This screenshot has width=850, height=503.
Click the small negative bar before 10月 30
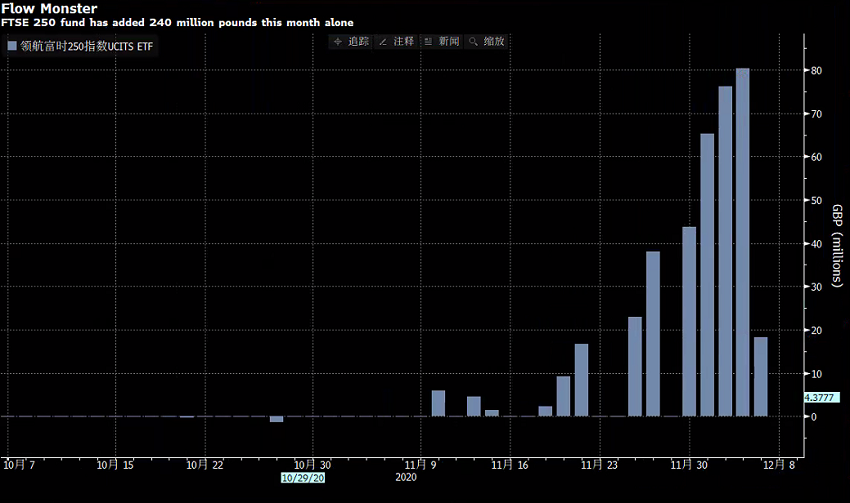pos(276,419)
